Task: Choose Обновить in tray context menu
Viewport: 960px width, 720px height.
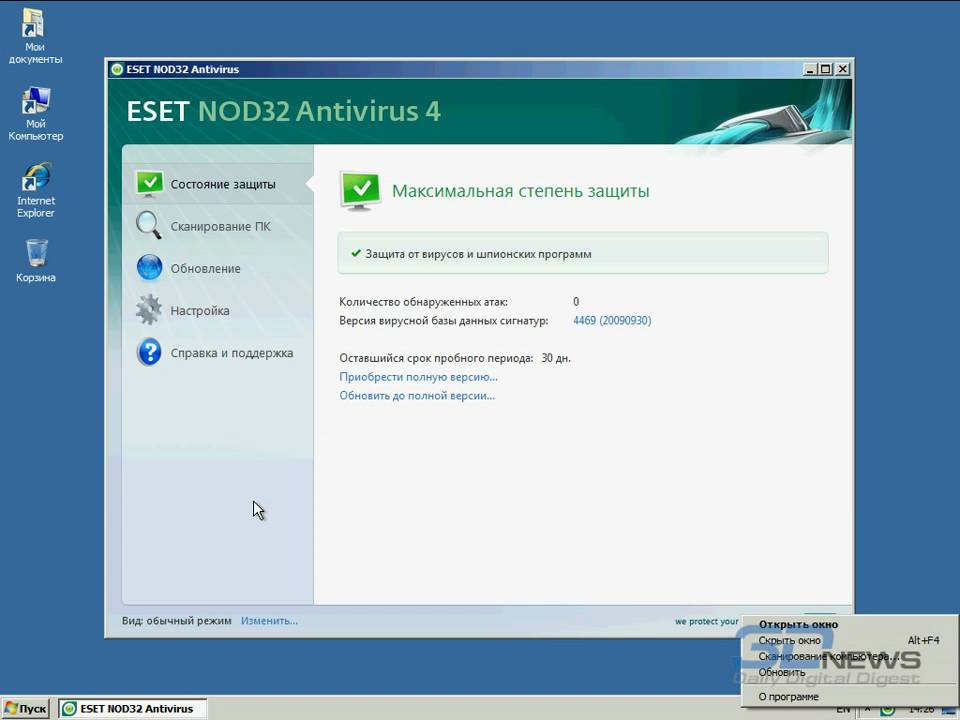Action: click(781, 672)
